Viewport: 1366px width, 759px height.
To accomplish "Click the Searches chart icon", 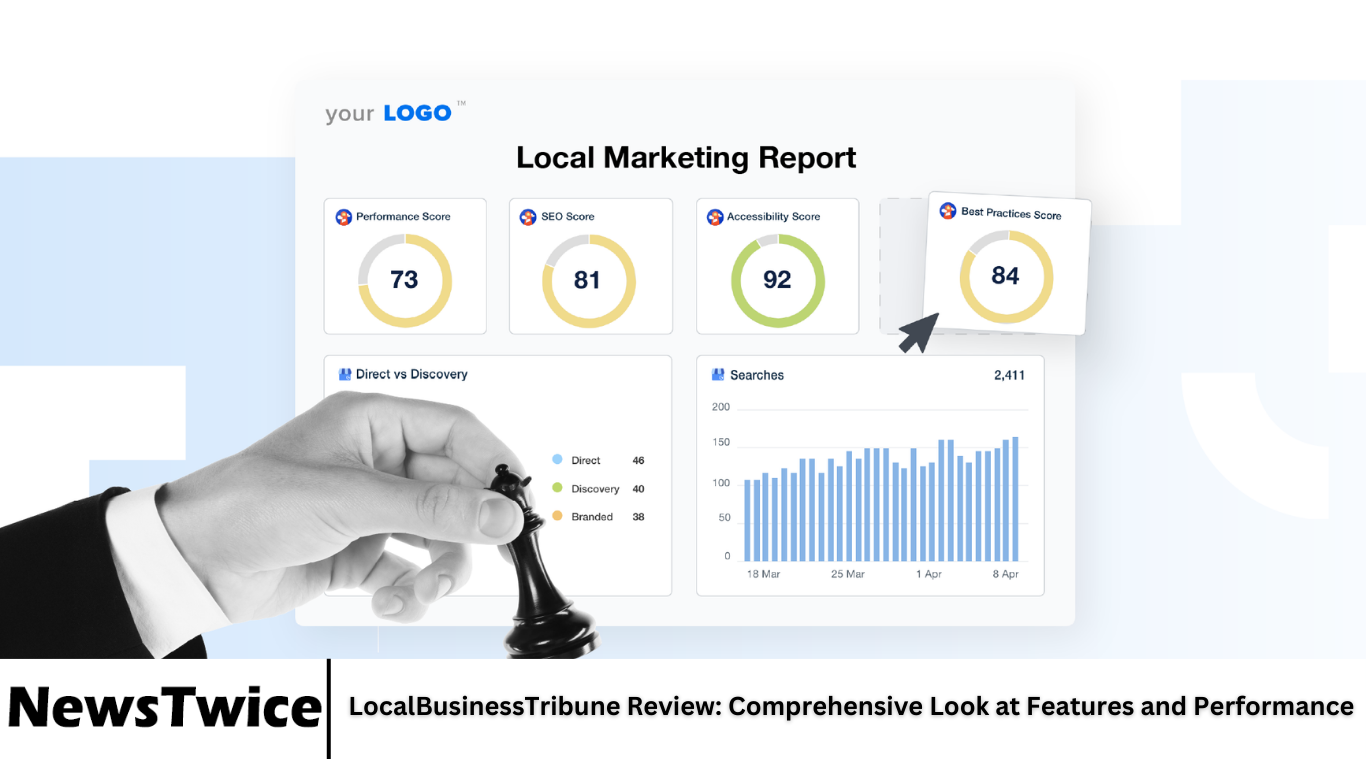I will 717,375.
